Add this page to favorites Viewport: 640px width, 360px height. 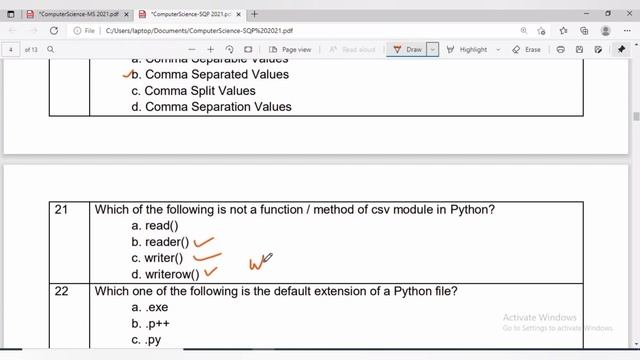(542, 31)
